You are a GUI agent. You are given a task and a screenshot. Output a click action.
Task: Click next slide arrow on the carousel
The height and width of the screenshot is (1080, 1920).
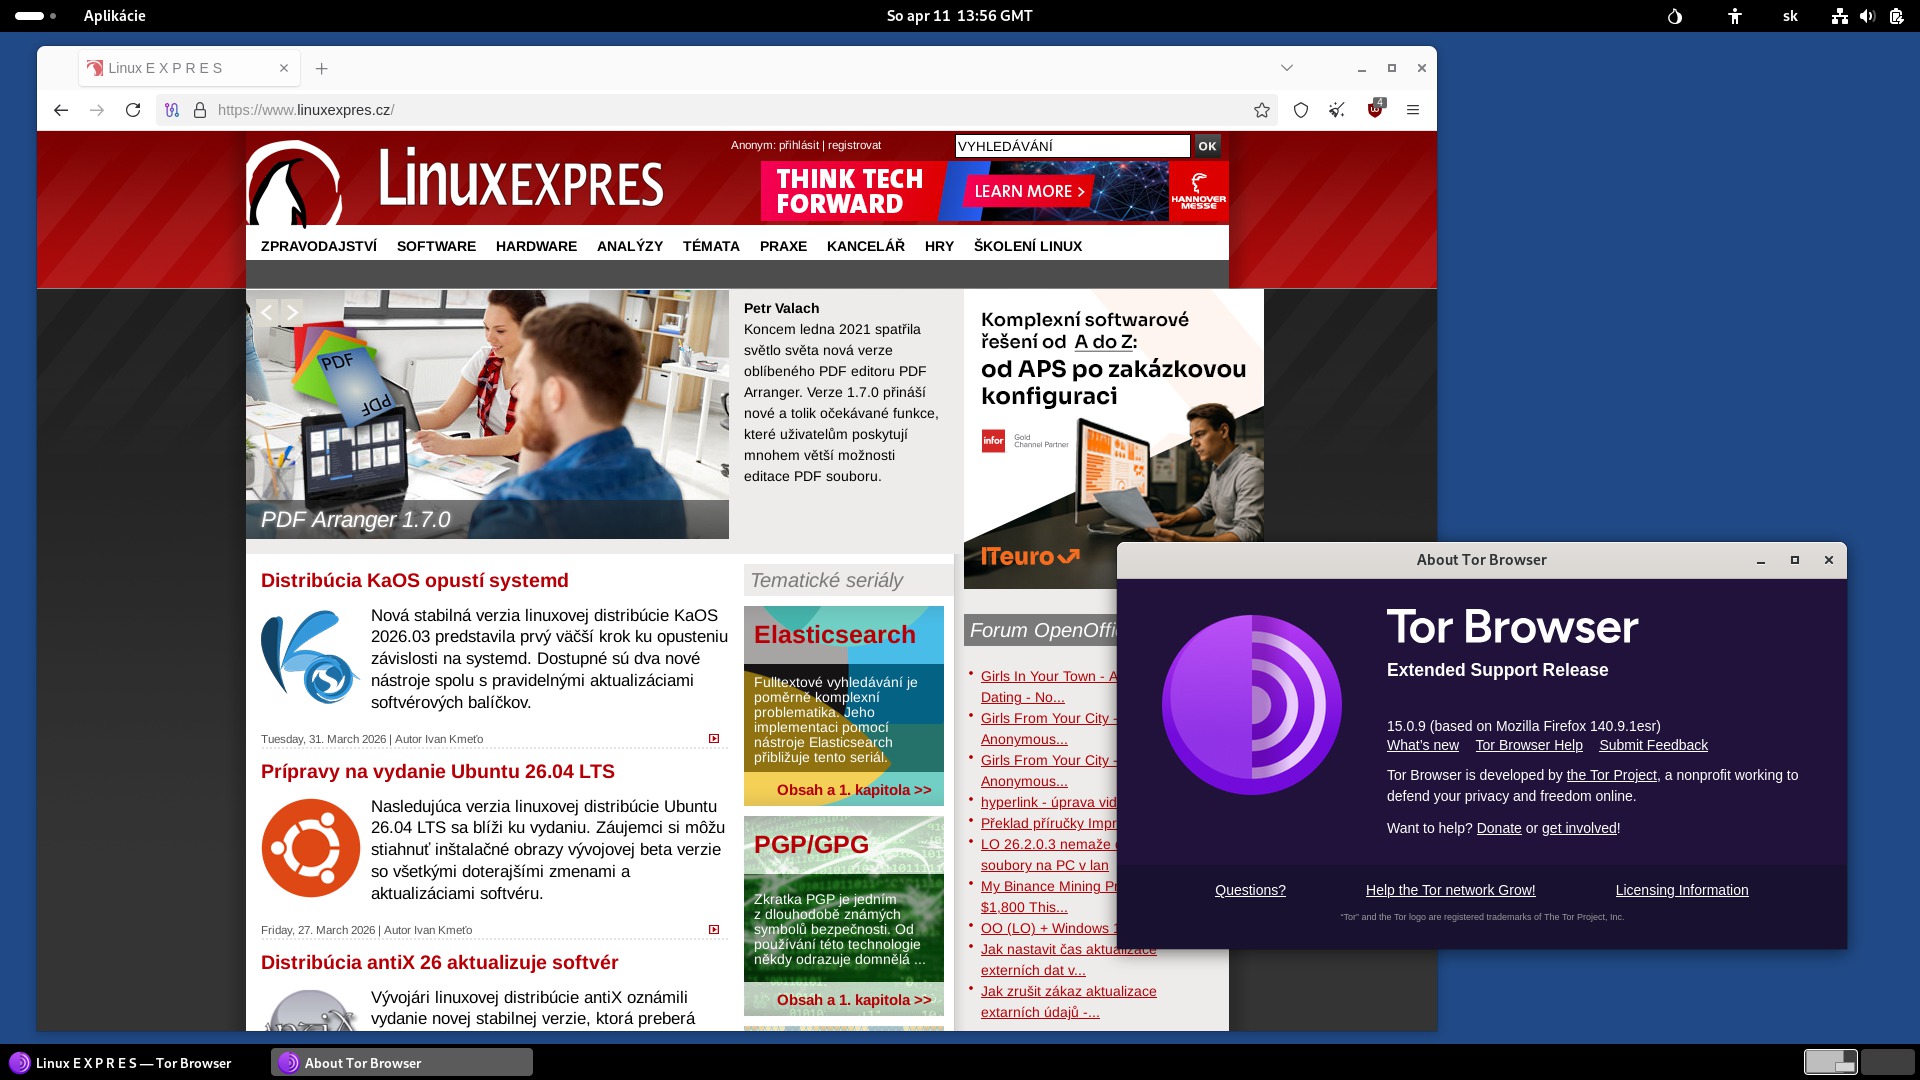click(x=292, y=312)
